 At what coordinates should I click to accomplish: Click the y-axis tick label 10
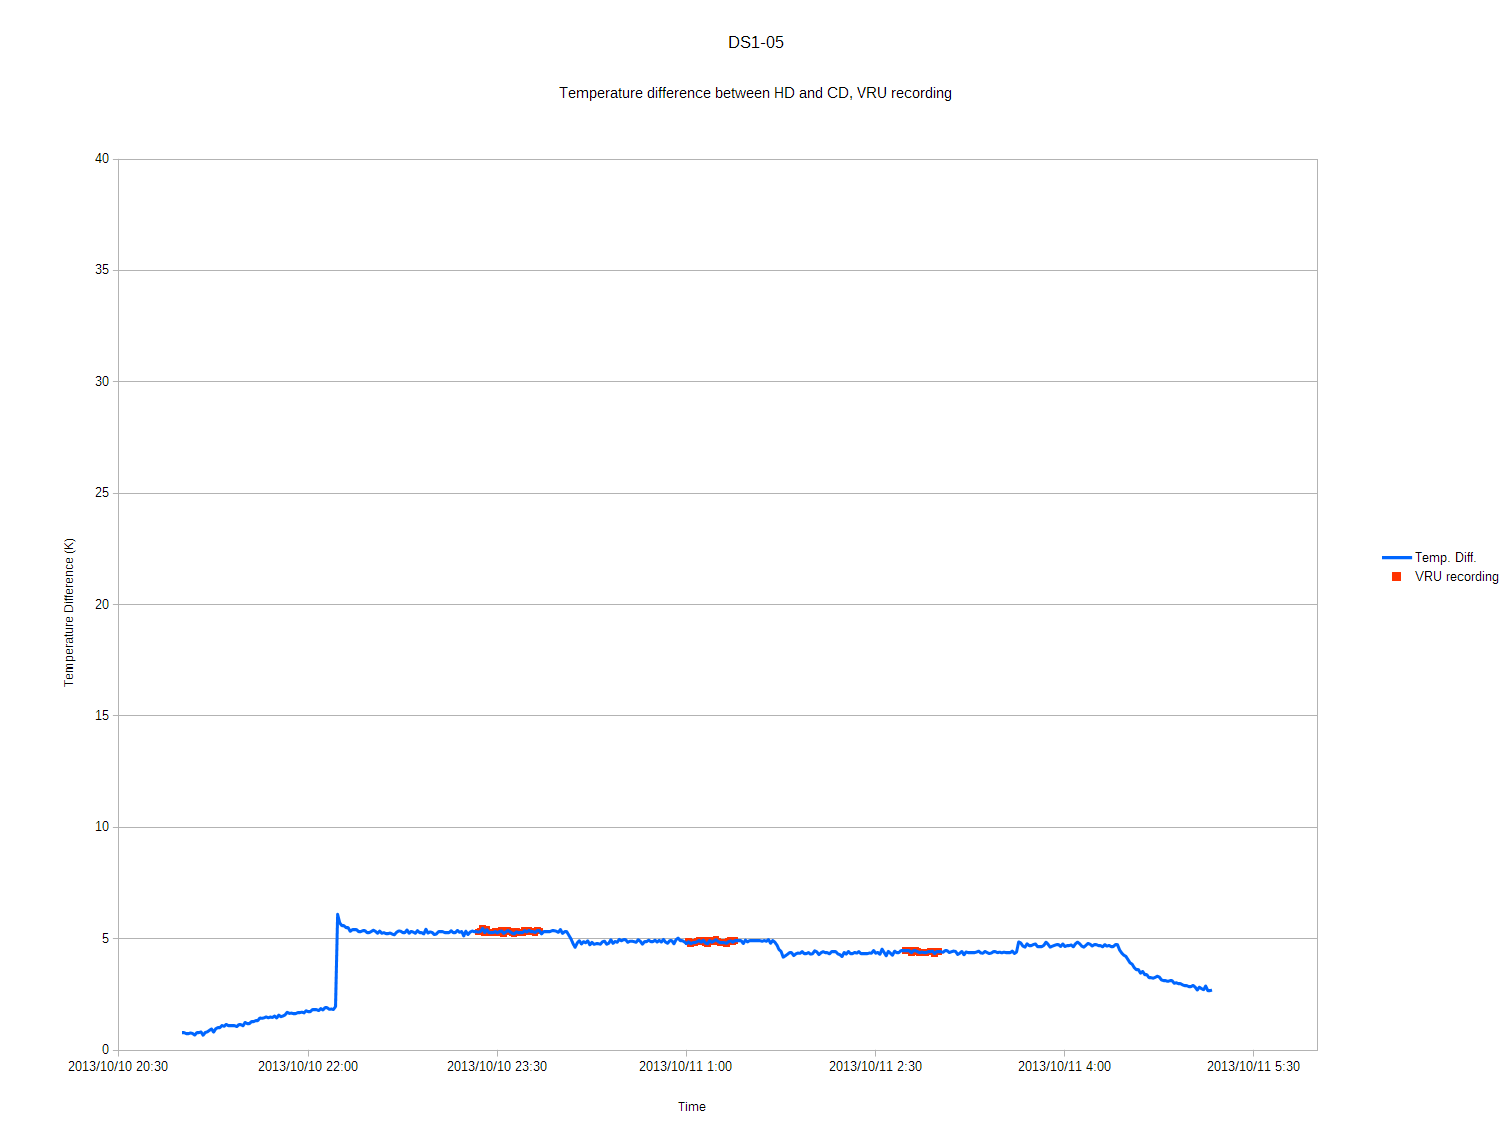coord(102,827)
